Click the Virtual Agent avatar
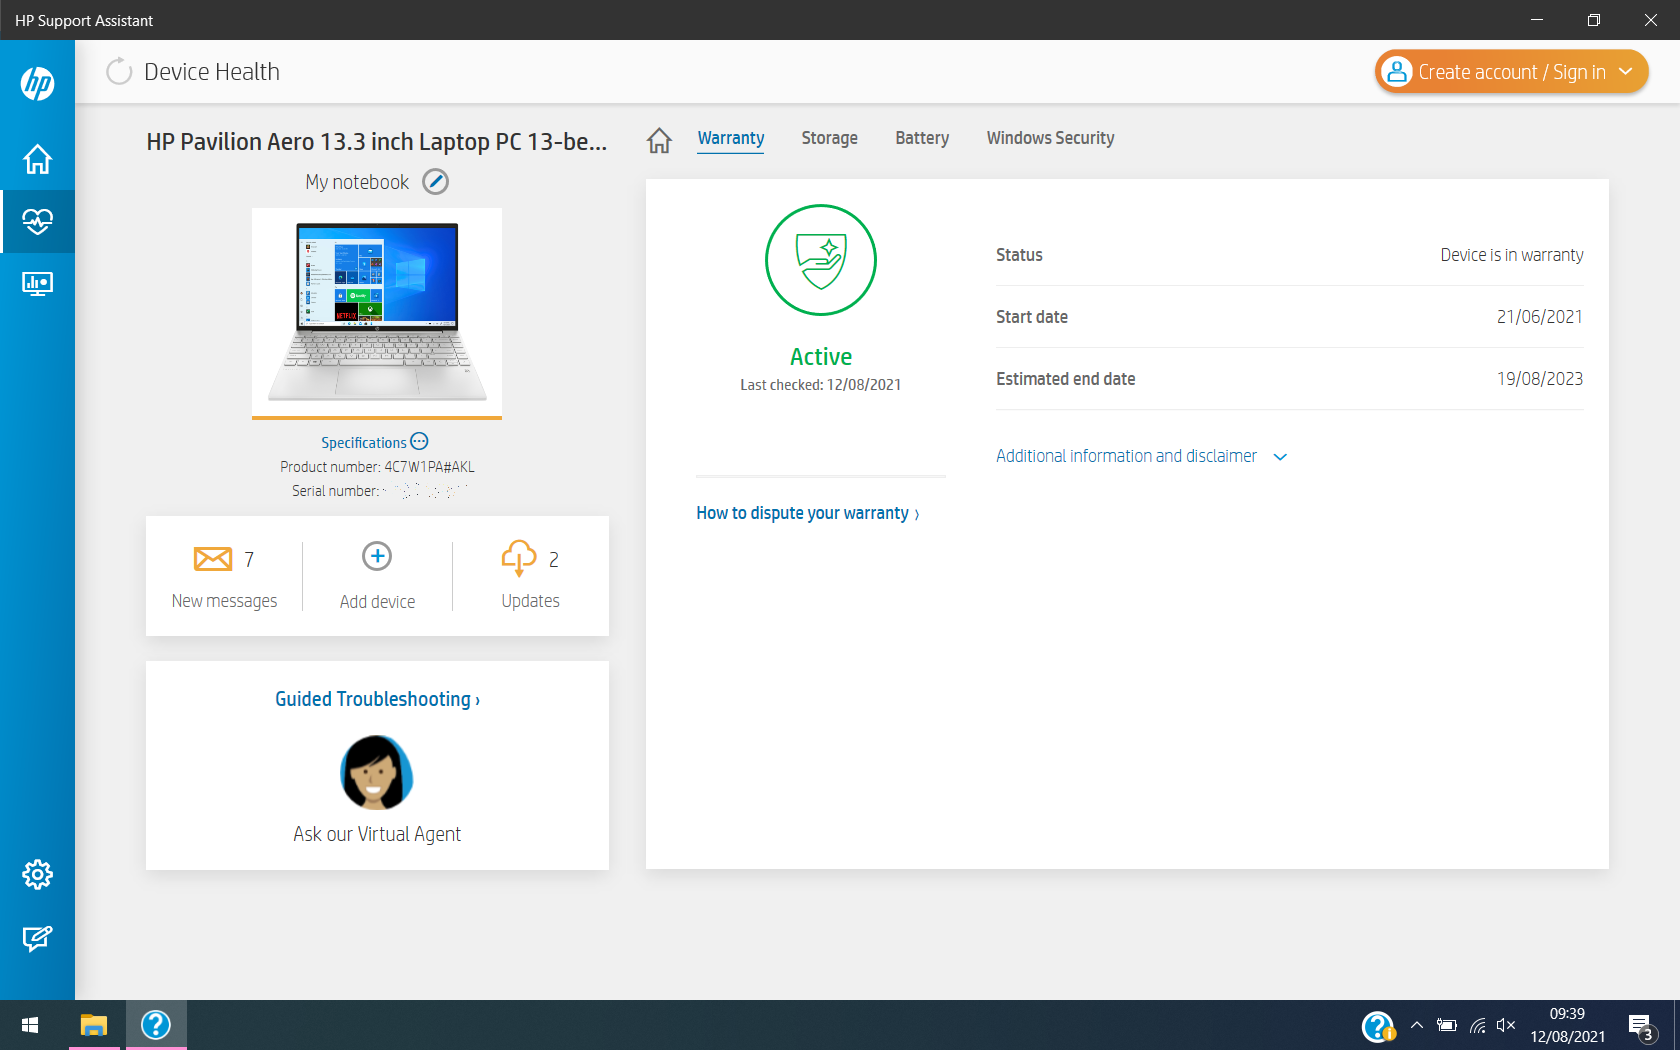Viewport: 1680px width, 1050px height. click(377, 772)
